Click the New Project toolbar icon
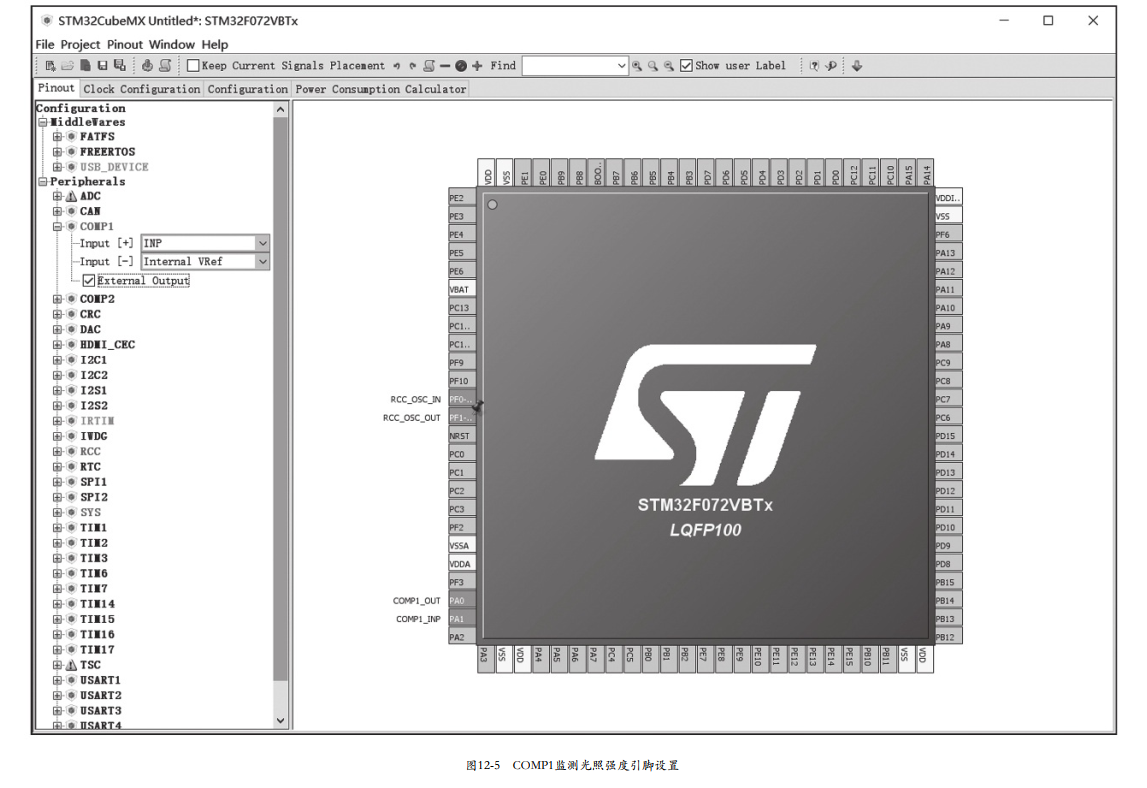 [50, 66]
